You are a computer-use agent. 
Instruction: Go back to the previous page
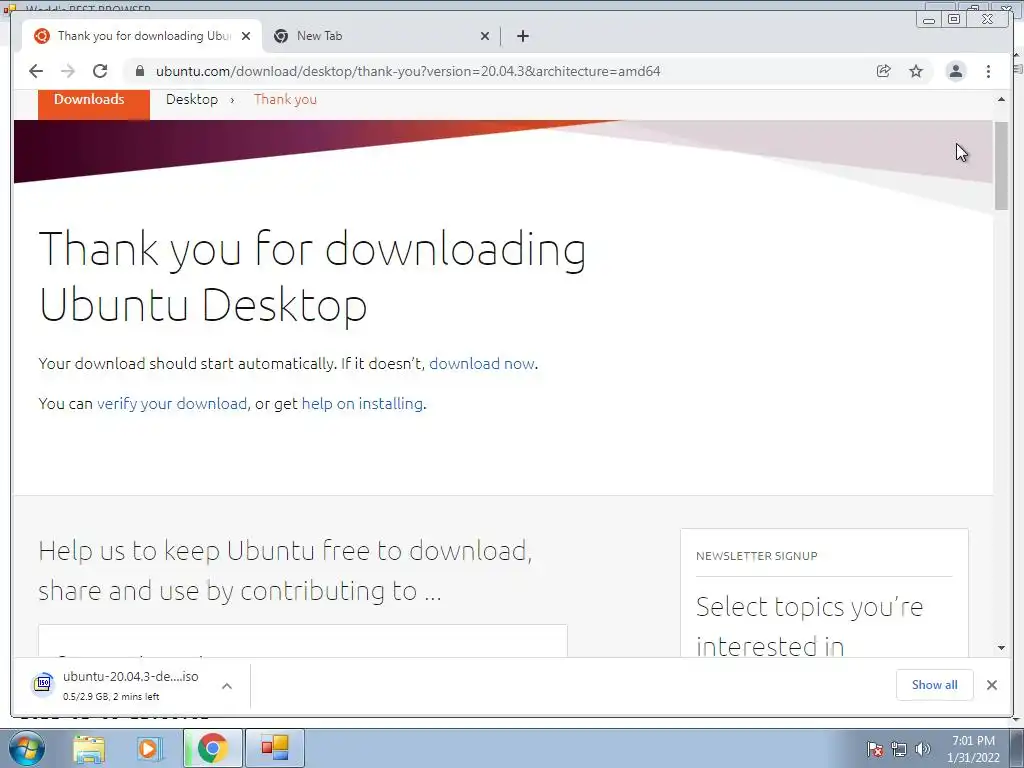(x=36, y=71)
